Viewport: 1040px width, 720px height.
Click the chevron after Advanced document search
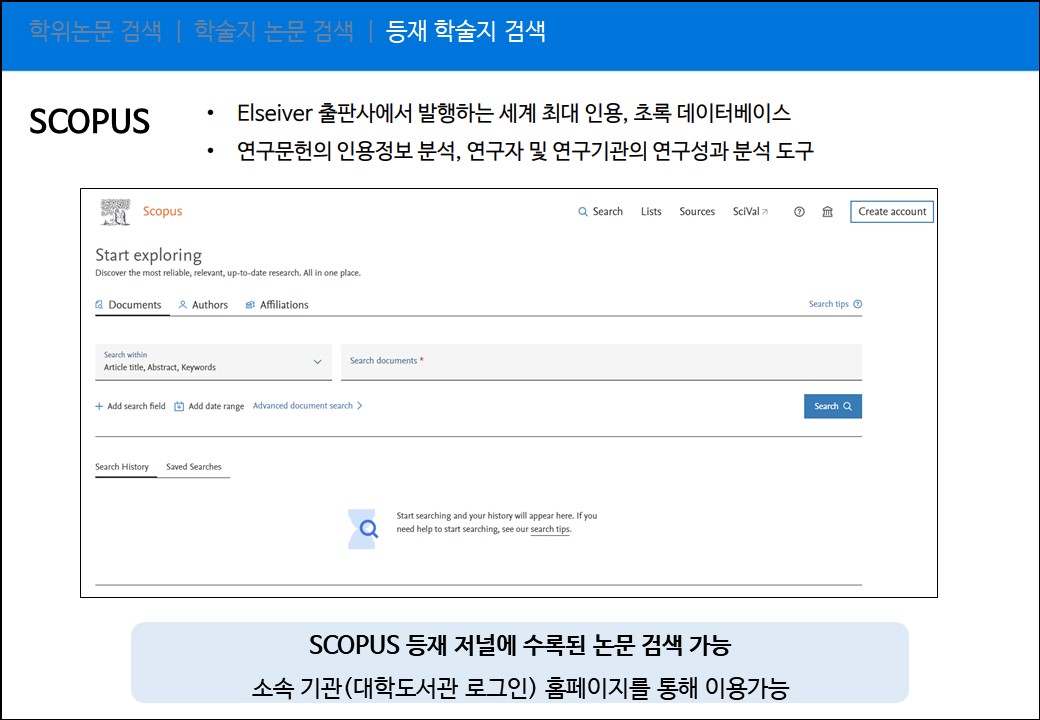359,406
